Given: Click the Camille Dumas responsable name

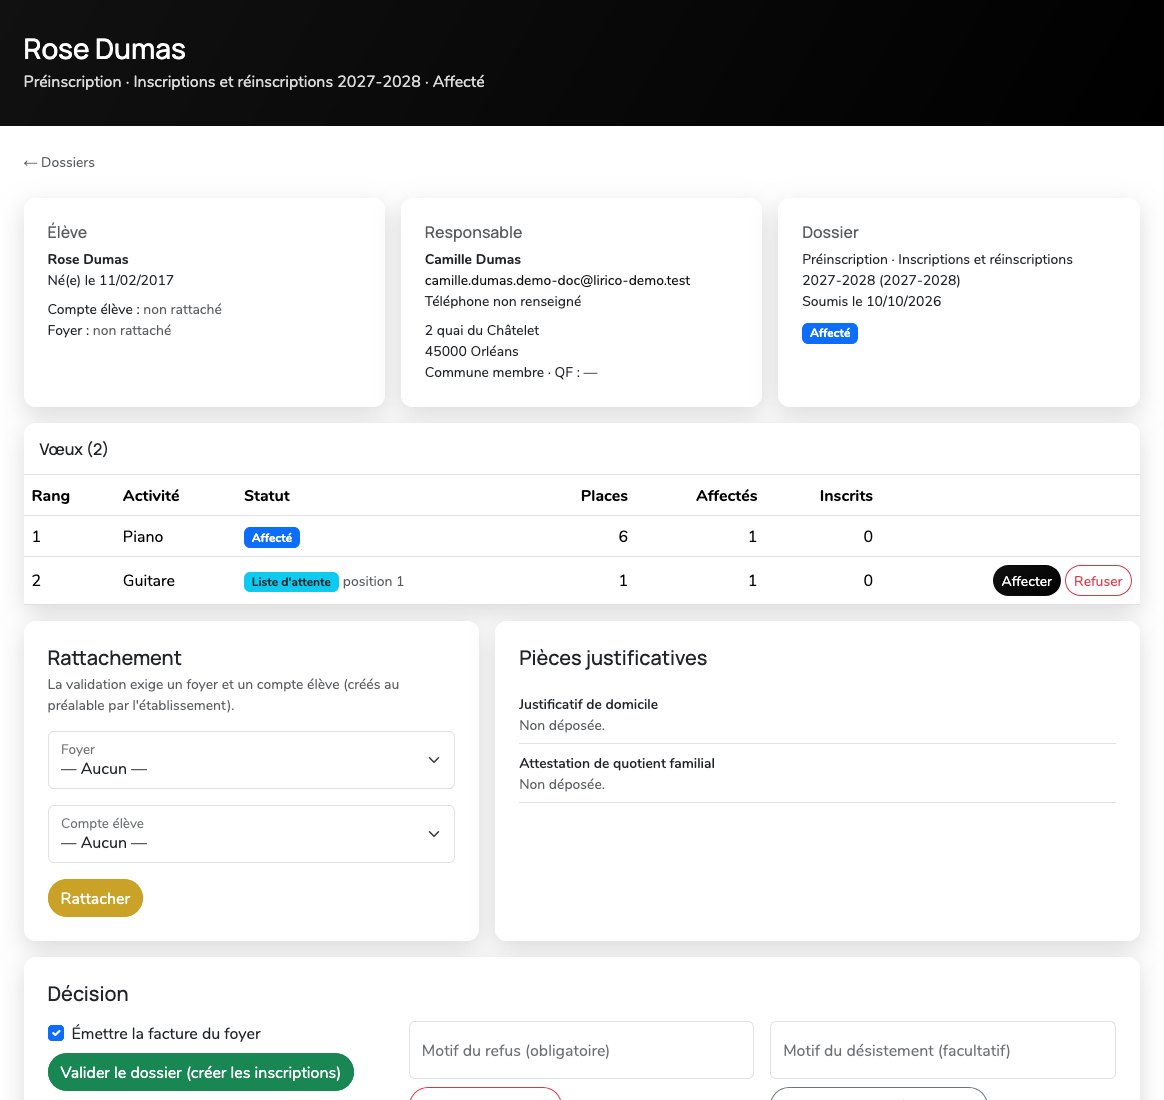Looking at the screenshot, I should pos(472,259).
